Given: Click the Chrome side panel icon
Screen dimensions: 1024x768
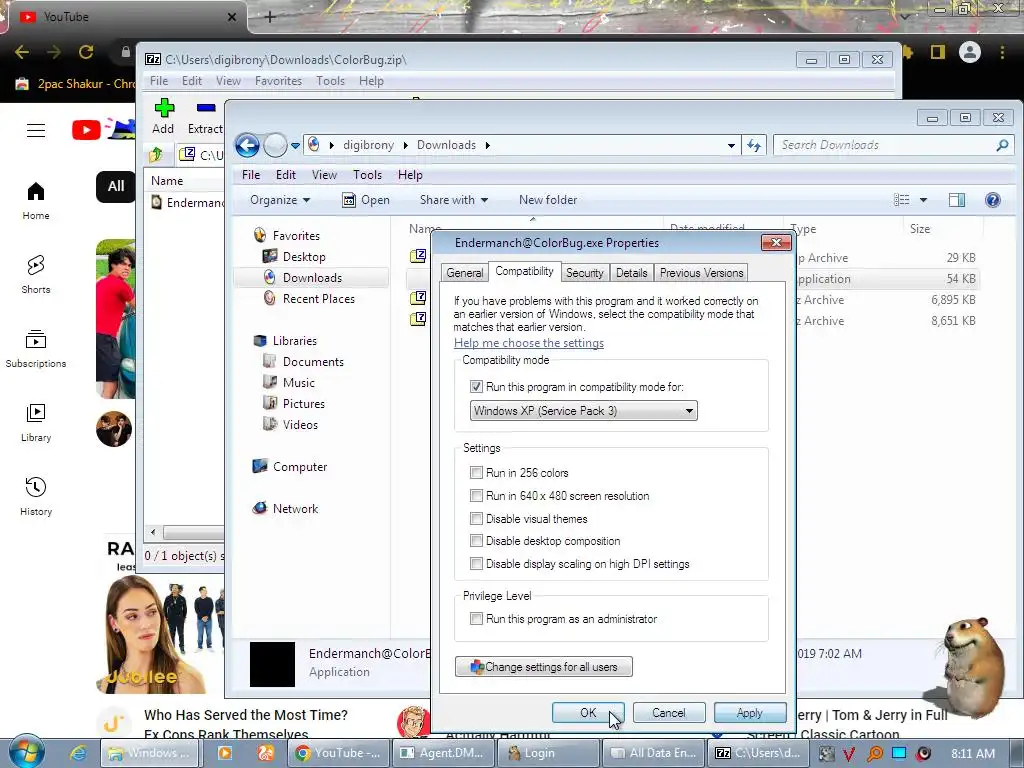Looking at the screenshot, I should [938, 52].
